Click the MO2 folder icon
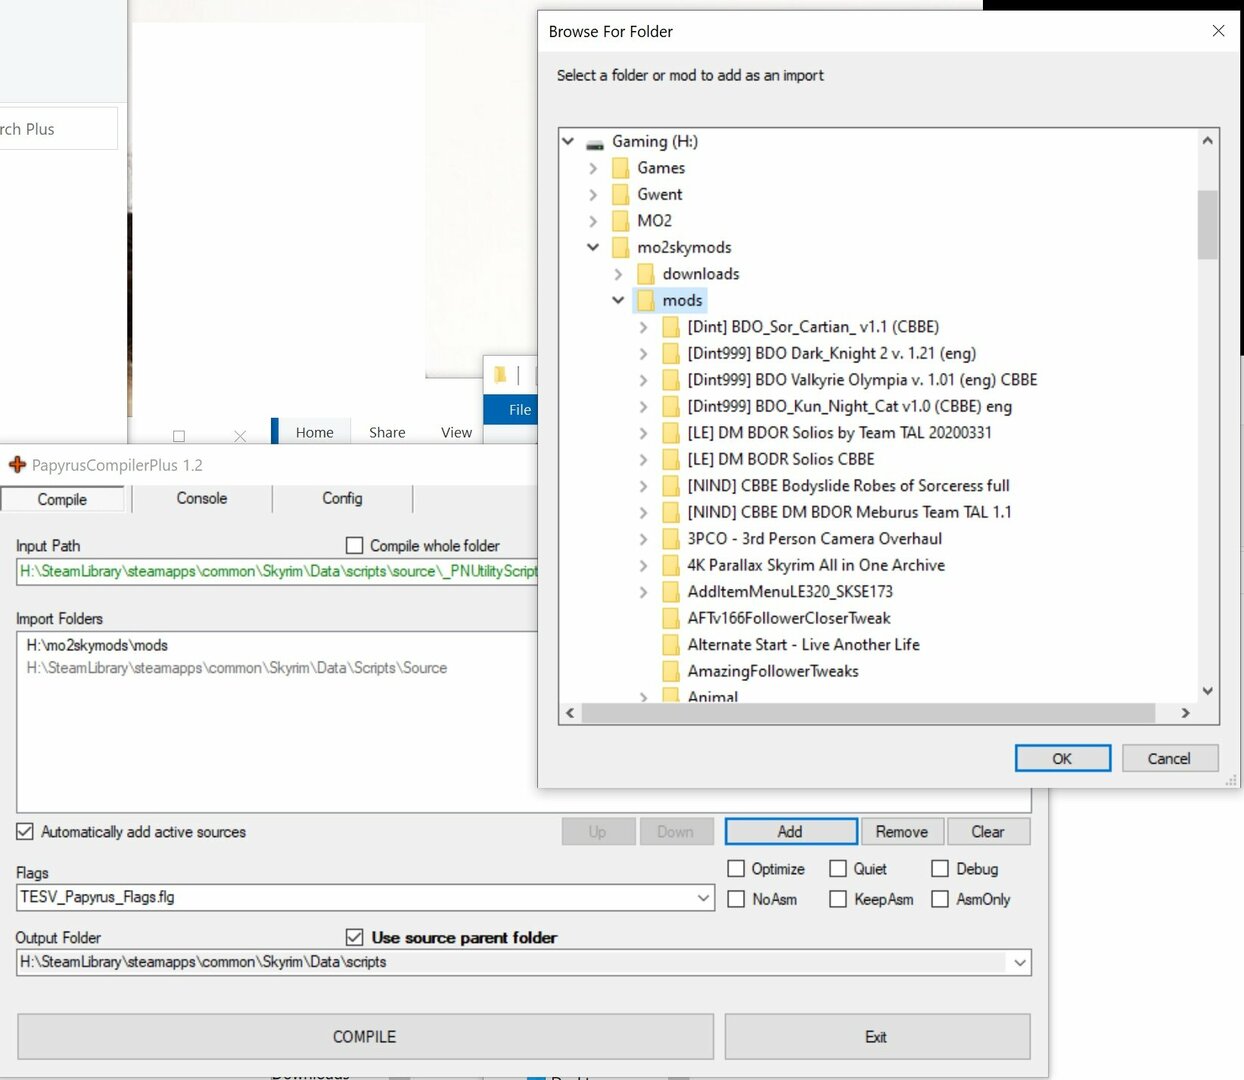The height and width of the screenshot is (1080, 1244). point(620,221)
